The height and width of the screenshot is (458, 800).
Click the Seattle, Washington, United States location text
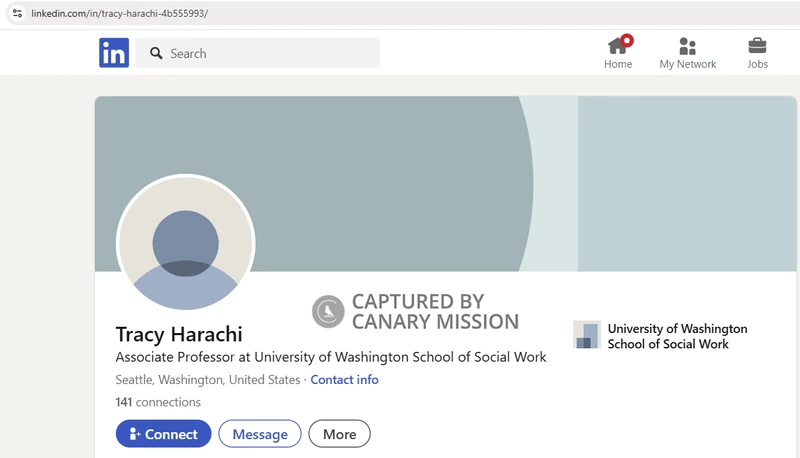tap(208, 379)
